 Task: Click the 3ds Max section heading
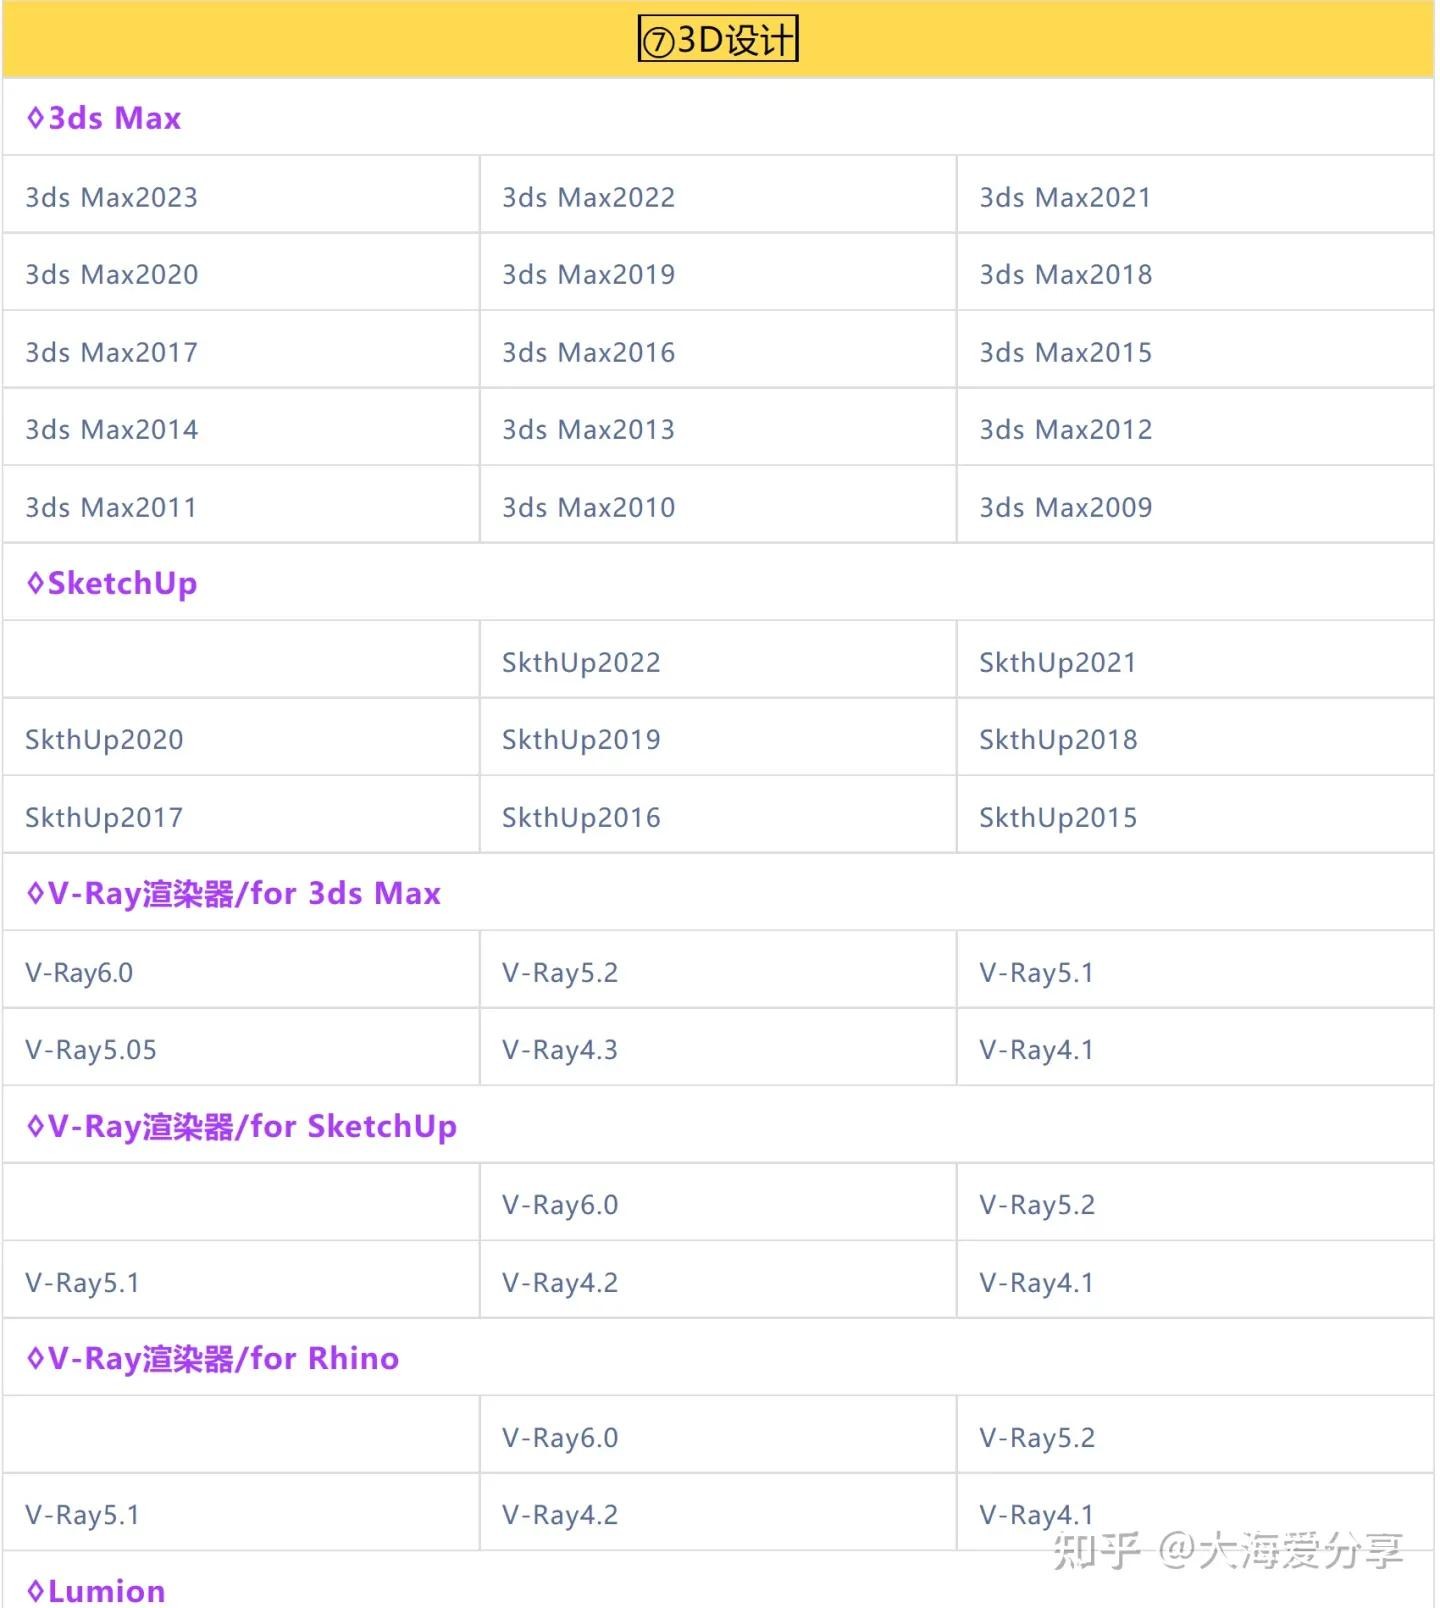[104, 118]
